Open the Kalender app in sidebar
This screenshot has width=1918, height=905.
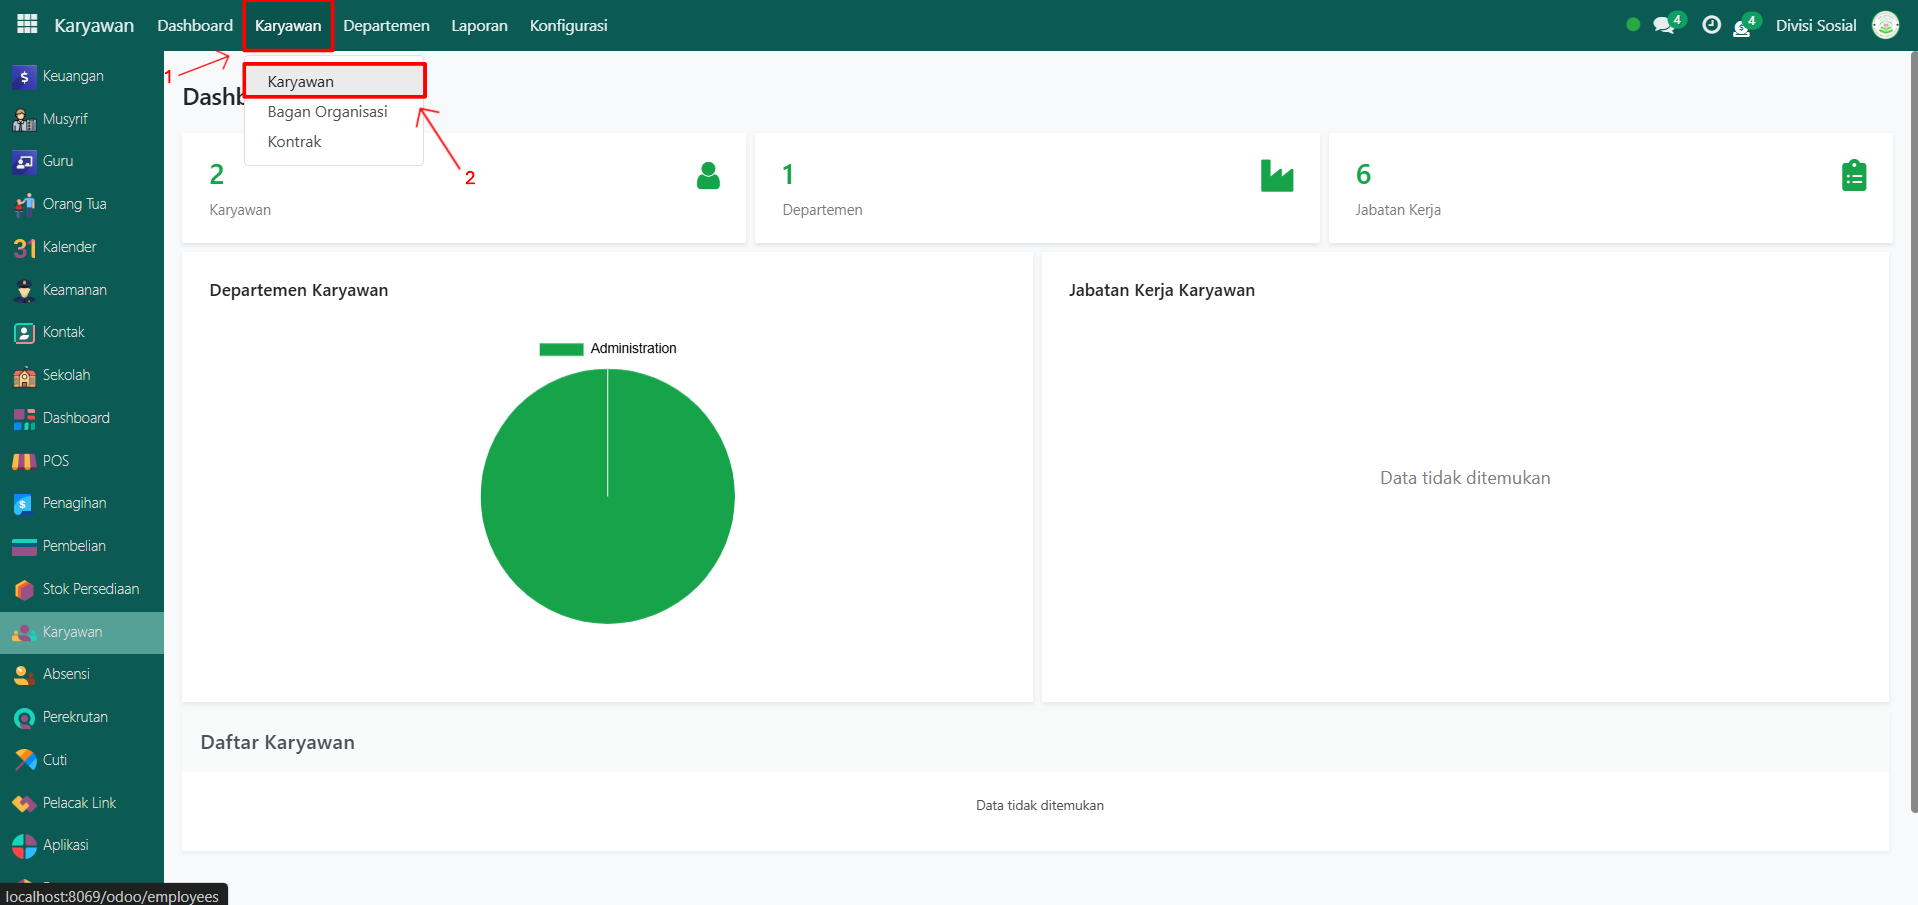click(x=69, y=247)
